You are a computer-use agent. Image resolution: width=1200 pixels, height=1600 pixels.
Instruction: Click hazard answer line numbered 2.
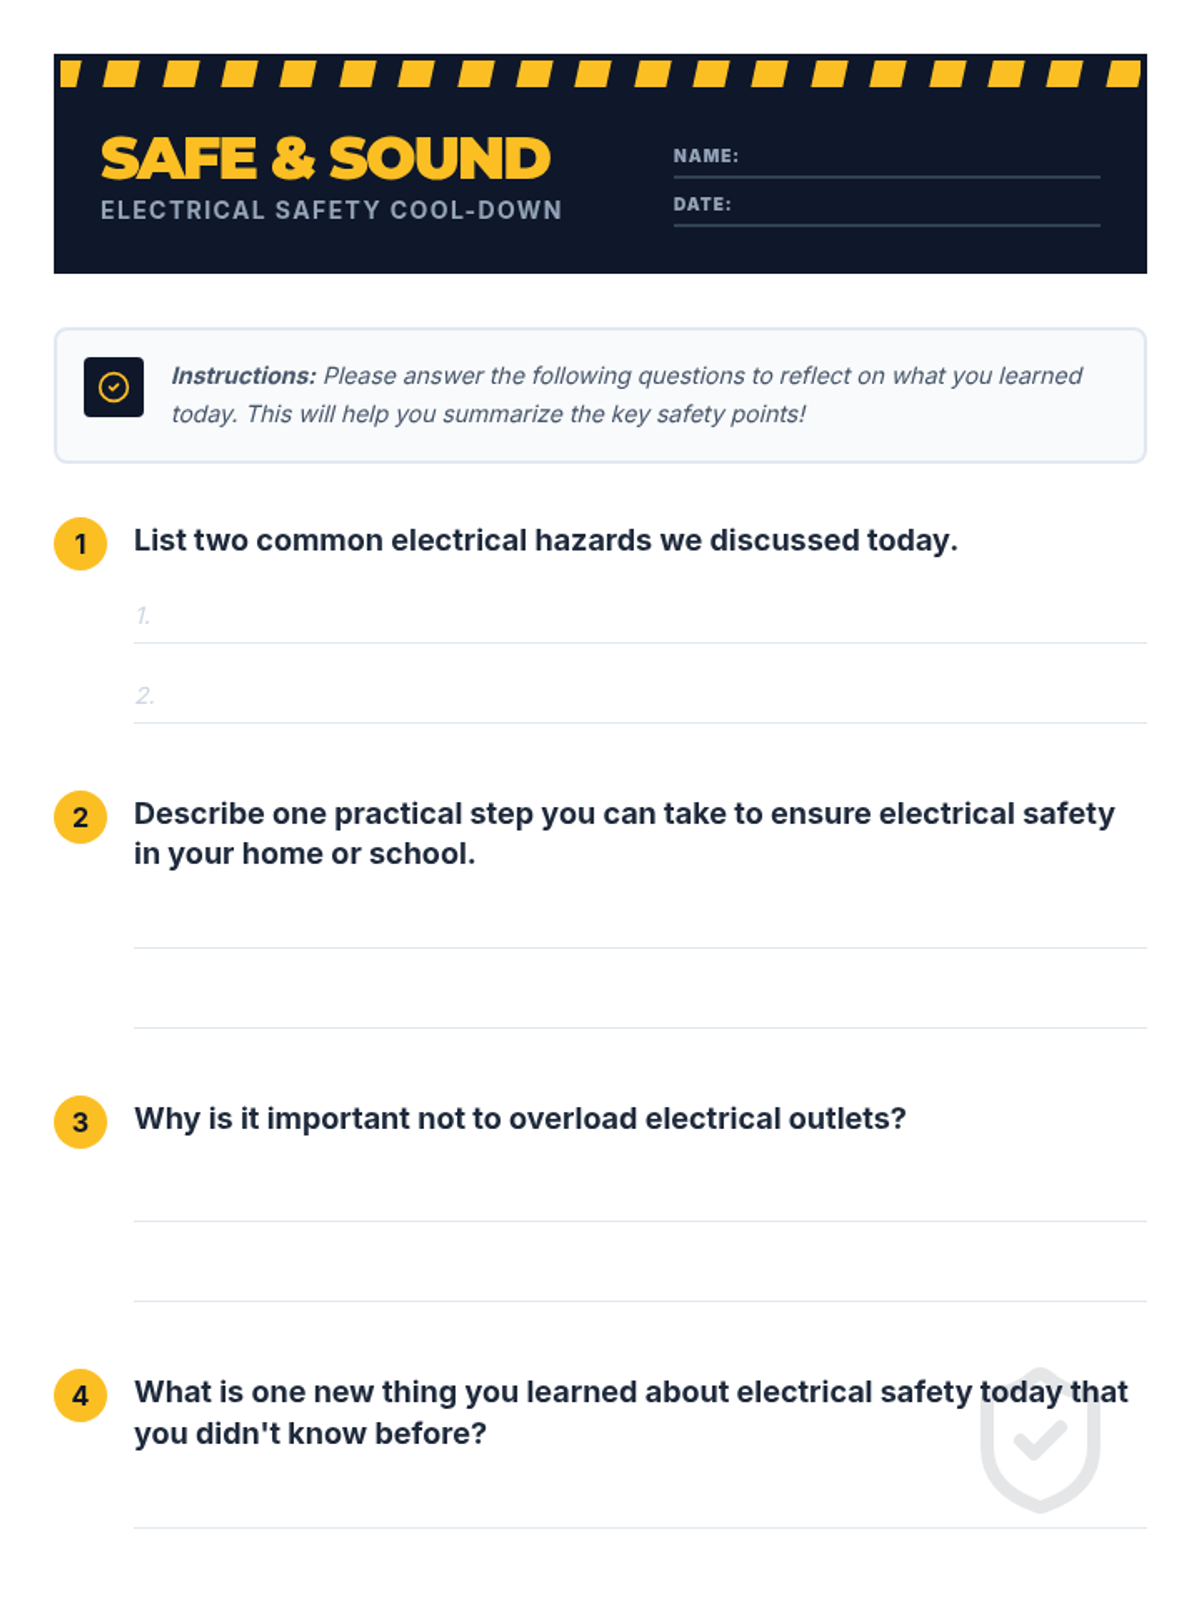pyautogui.click(x=640, y=697)
